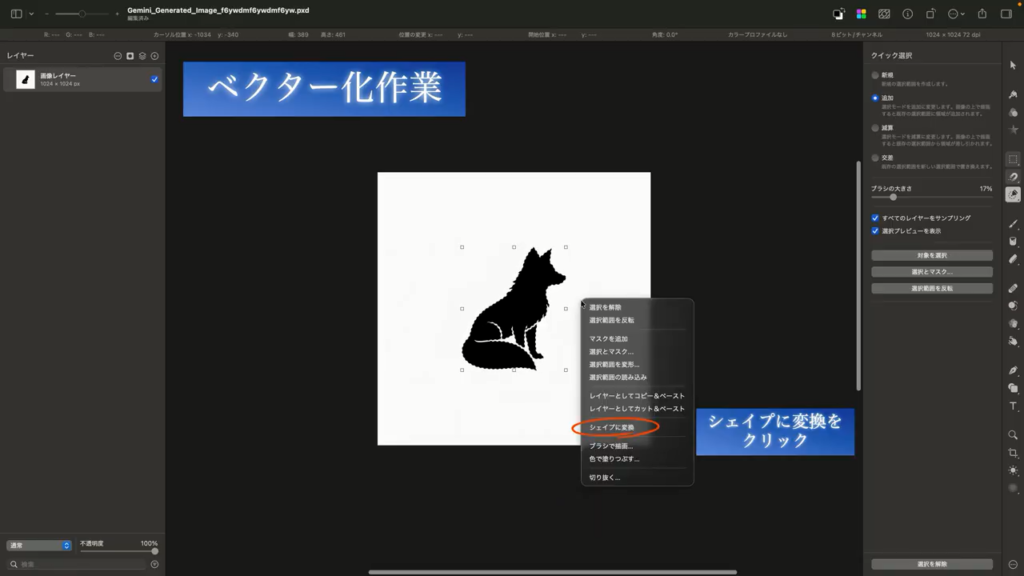Activate the rectangular selection tool
1024x576 pixels.
click(1013, 159)
